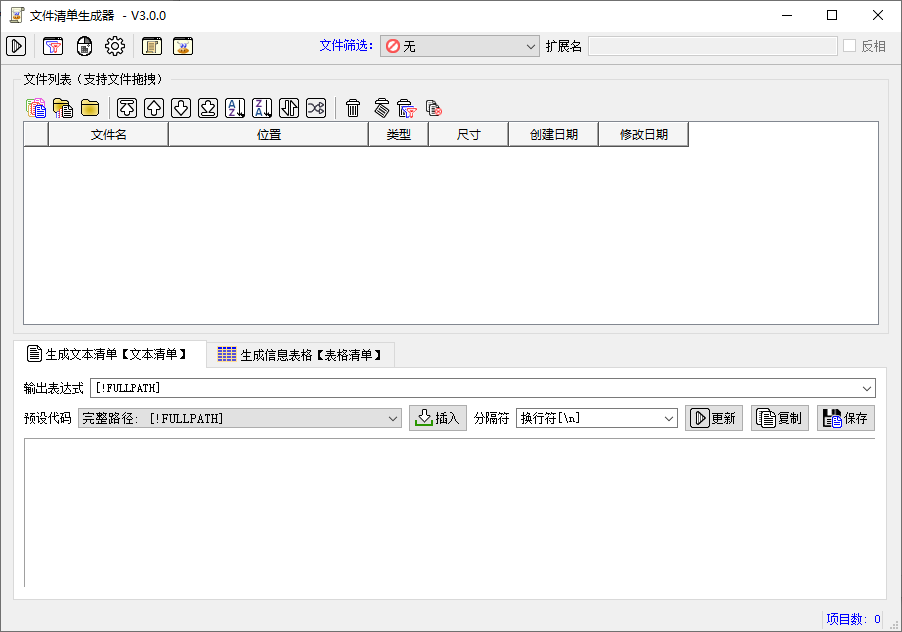Select the 生成文本清单 tab
Screen dimensions: 902x632
click(108, 354)
